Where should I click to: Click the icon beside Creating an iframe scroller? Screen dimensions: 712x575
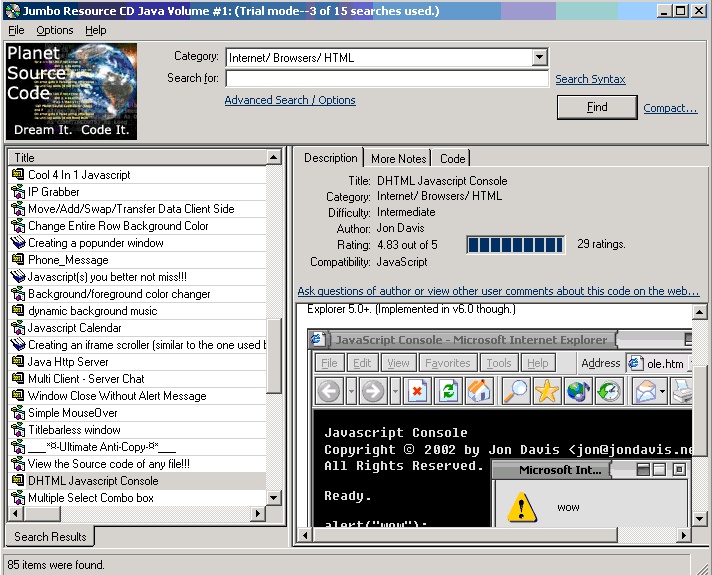pos(18,345)
